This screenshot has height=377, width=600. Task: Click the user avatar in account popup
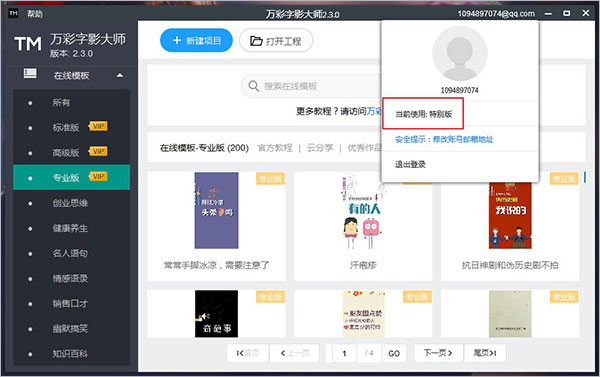click(x=460, y=54)
